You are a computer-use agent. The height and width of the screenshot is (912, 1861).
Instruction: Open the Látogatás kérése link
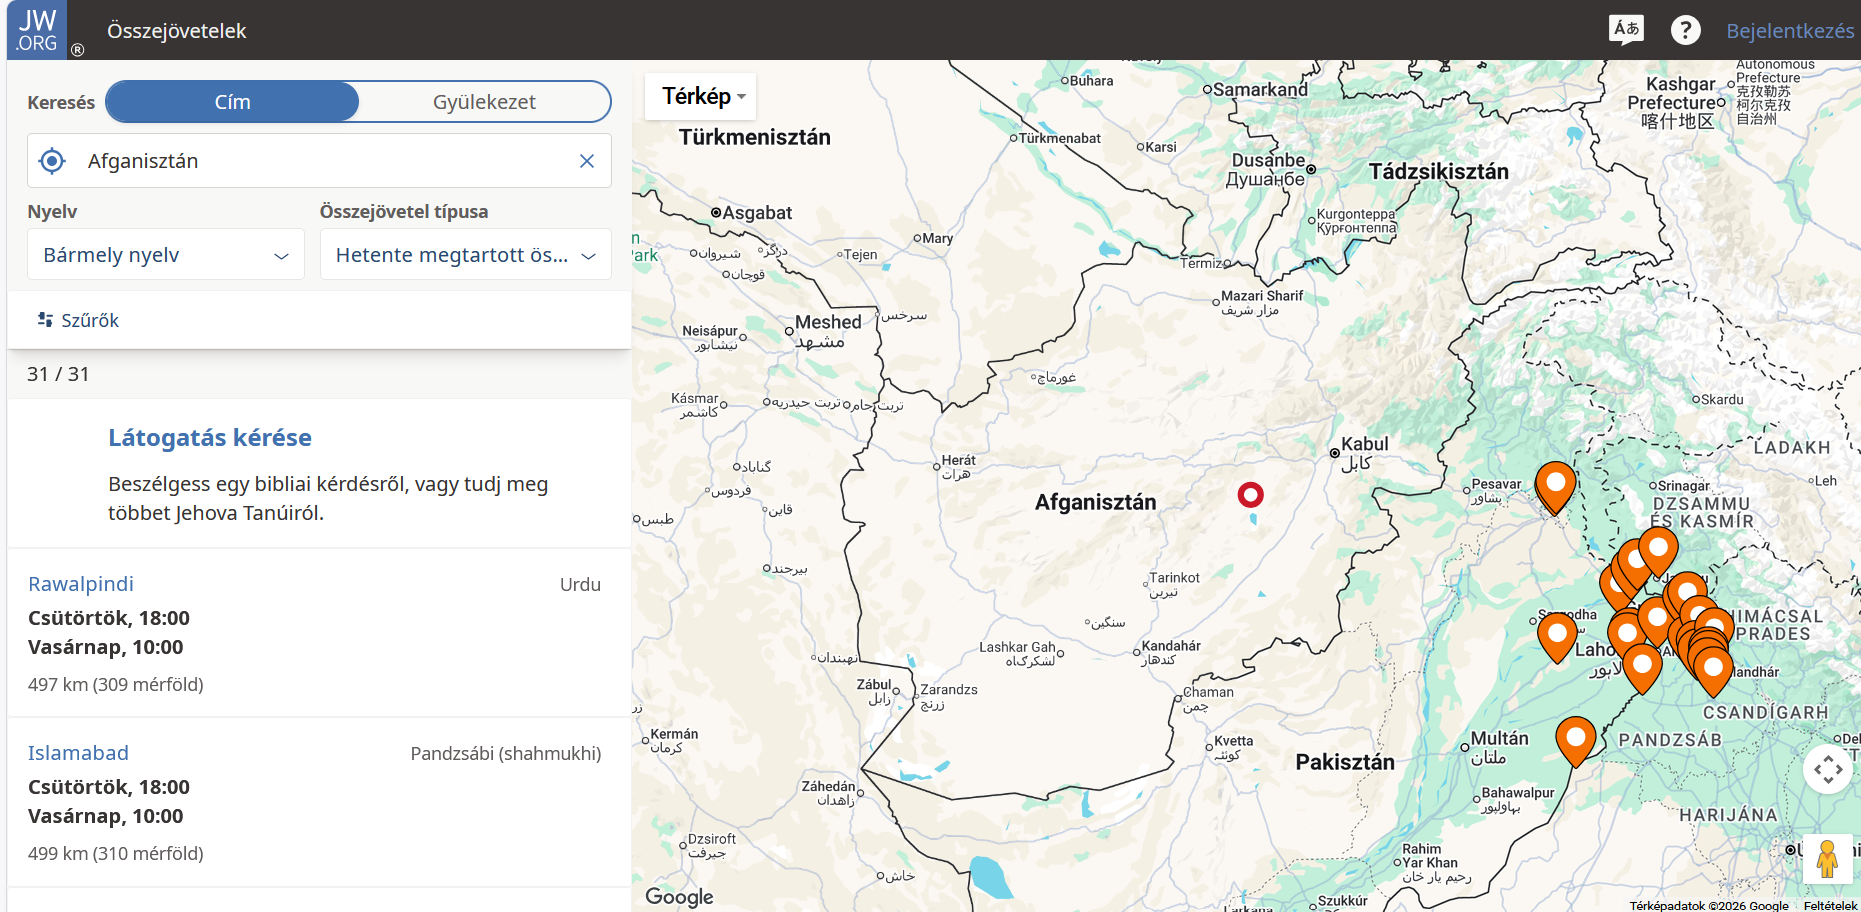210,438
